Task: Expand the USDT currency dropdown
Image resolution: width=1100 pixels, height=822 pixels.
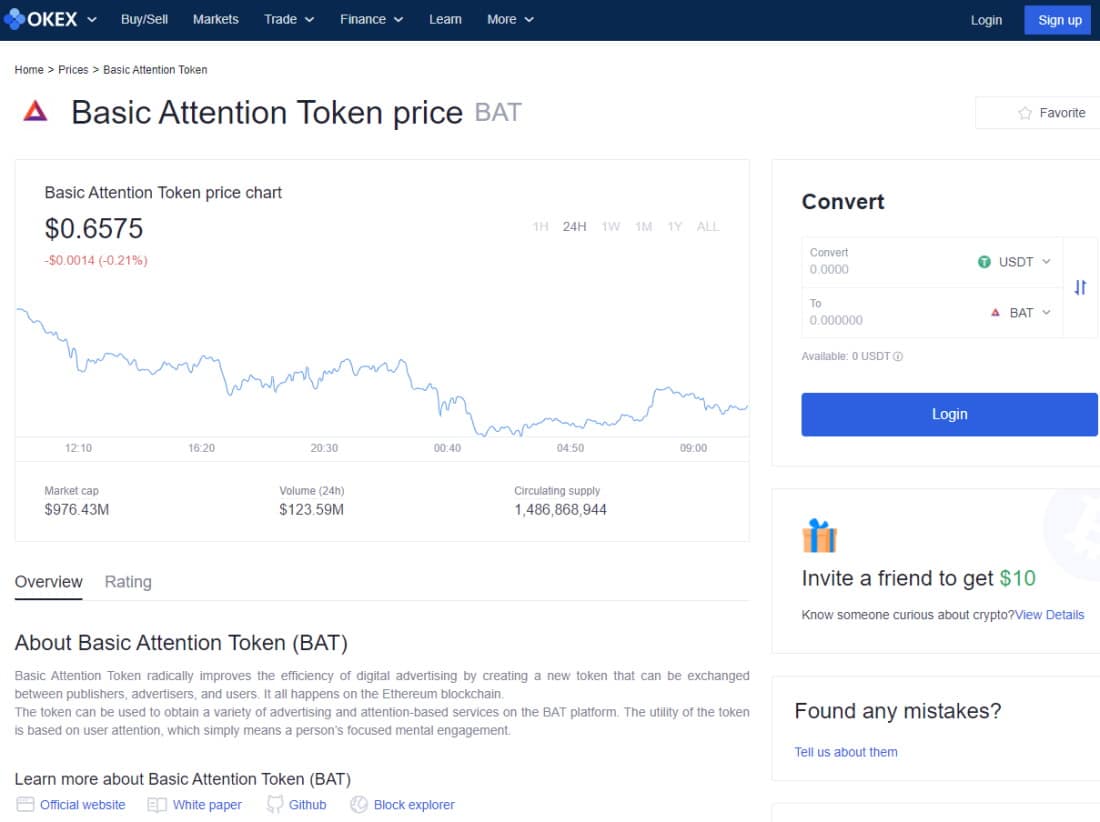Action: coord(1014,262)
